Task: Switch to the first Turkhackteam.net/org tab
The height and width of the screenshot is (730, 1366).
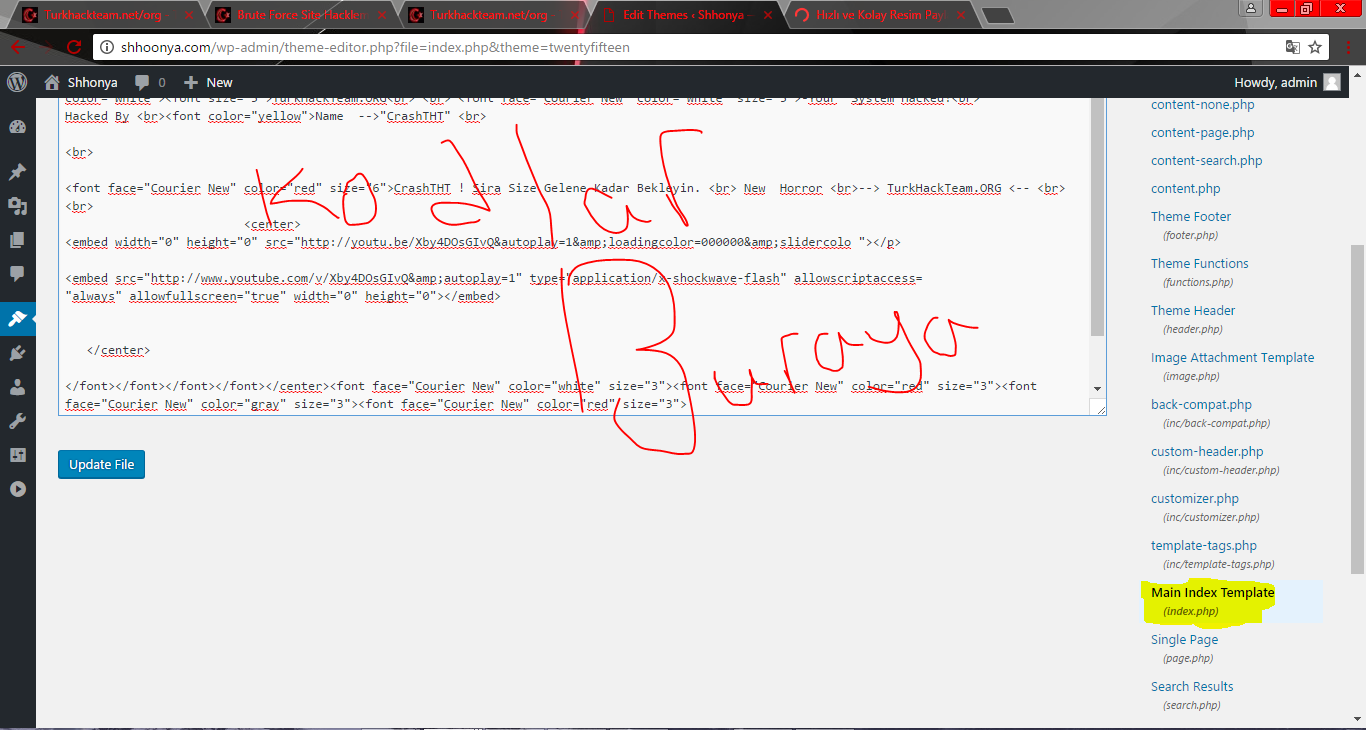Action: pyautogui.click(x=103, y=15)
